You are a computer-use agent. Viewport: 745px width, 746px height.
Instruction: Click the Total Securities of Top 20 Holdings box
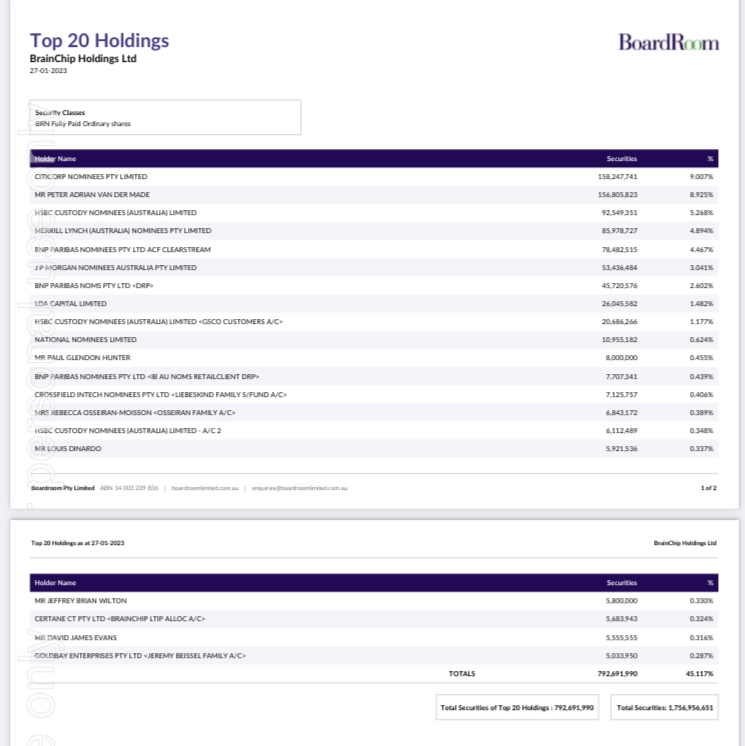pos(517,707)
